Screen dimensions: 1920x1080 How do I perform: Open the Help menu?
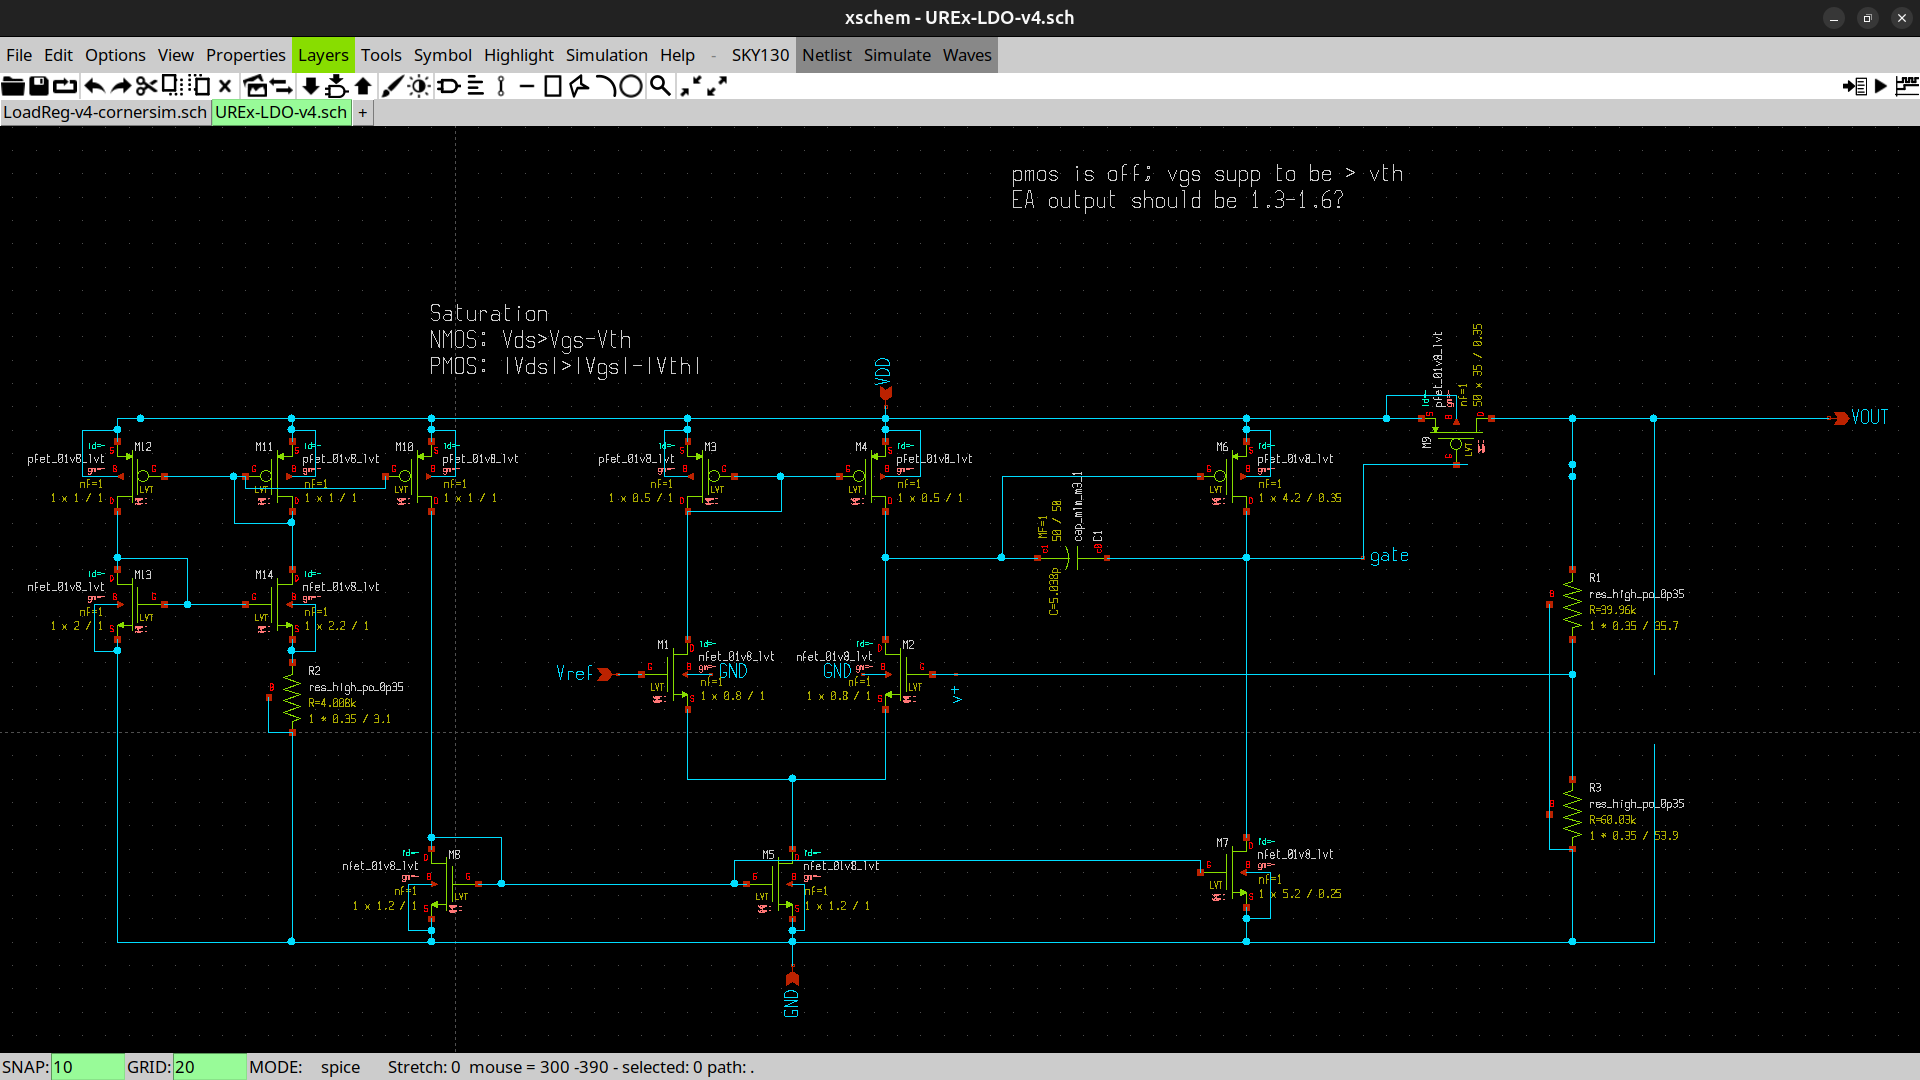(x=677, y=55)
